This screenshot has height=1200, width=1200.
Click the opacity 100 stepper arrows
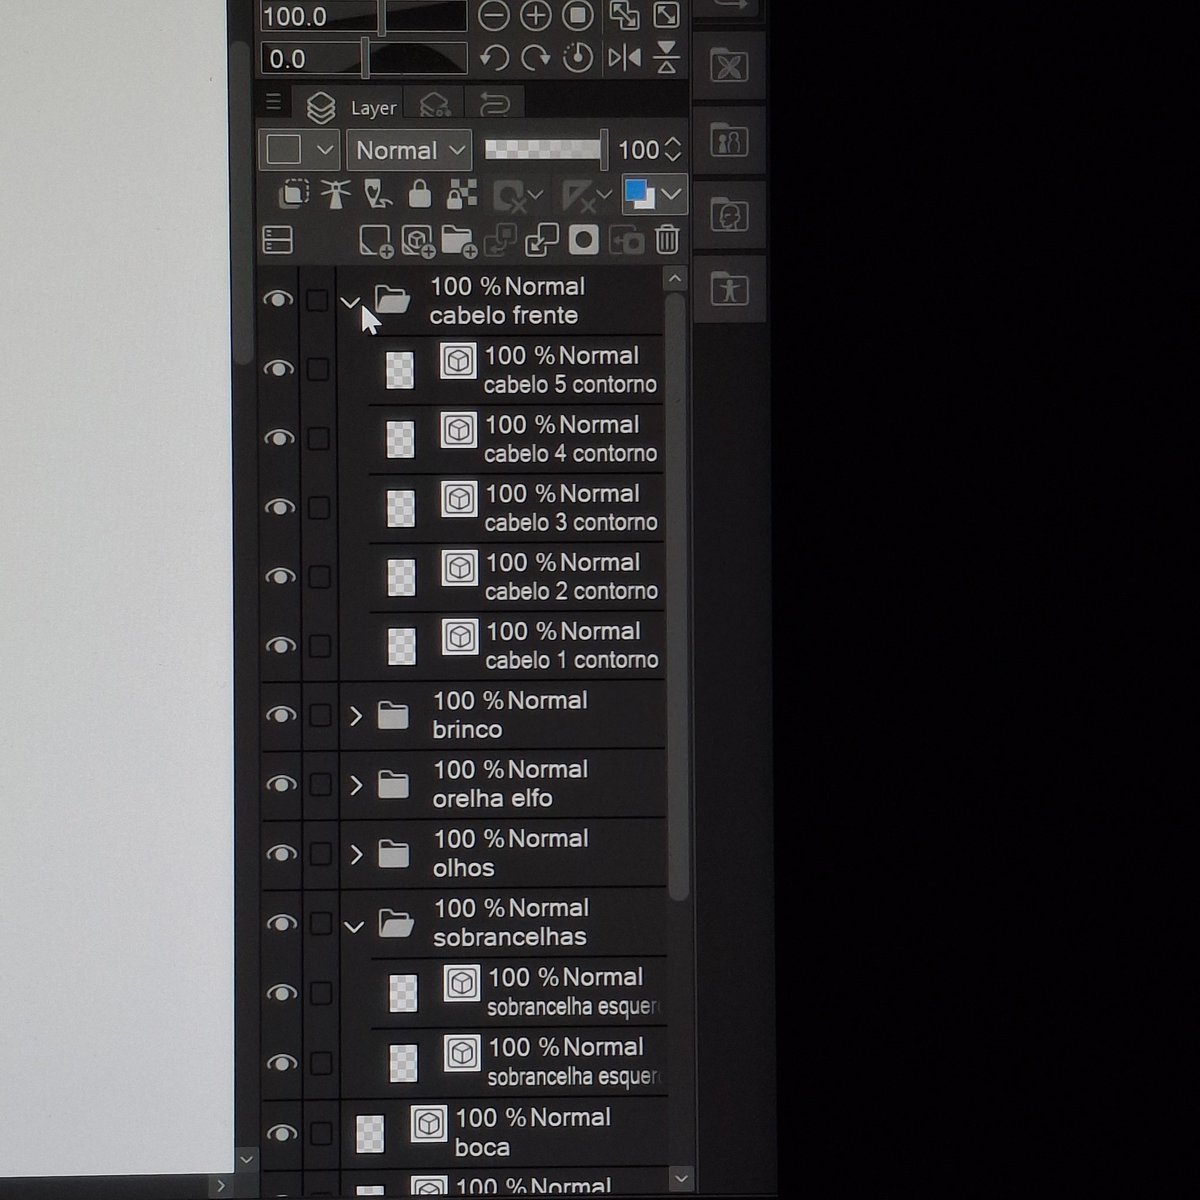(673, 150)
